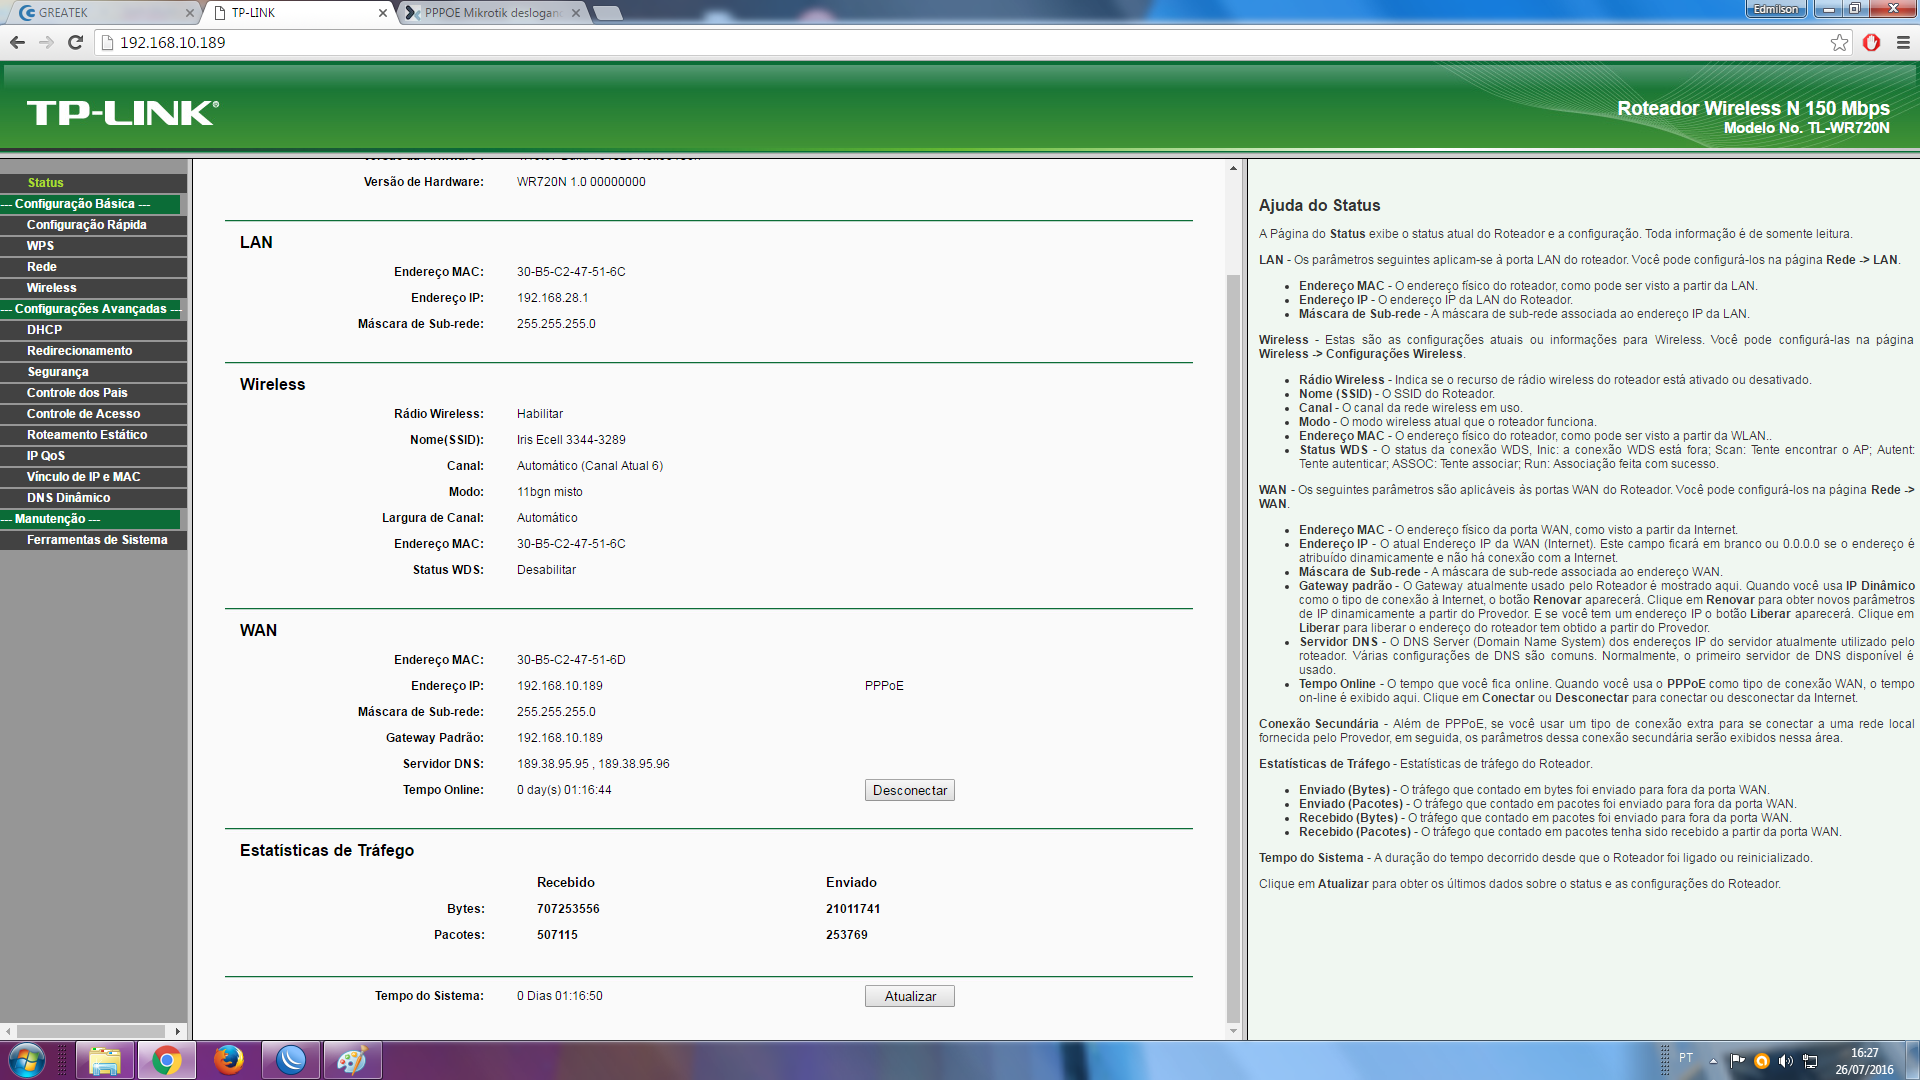Open Wireless menu in sidebar
Image resolution: width=1920 pixels, height=1080 pixels.
(51, 288)
